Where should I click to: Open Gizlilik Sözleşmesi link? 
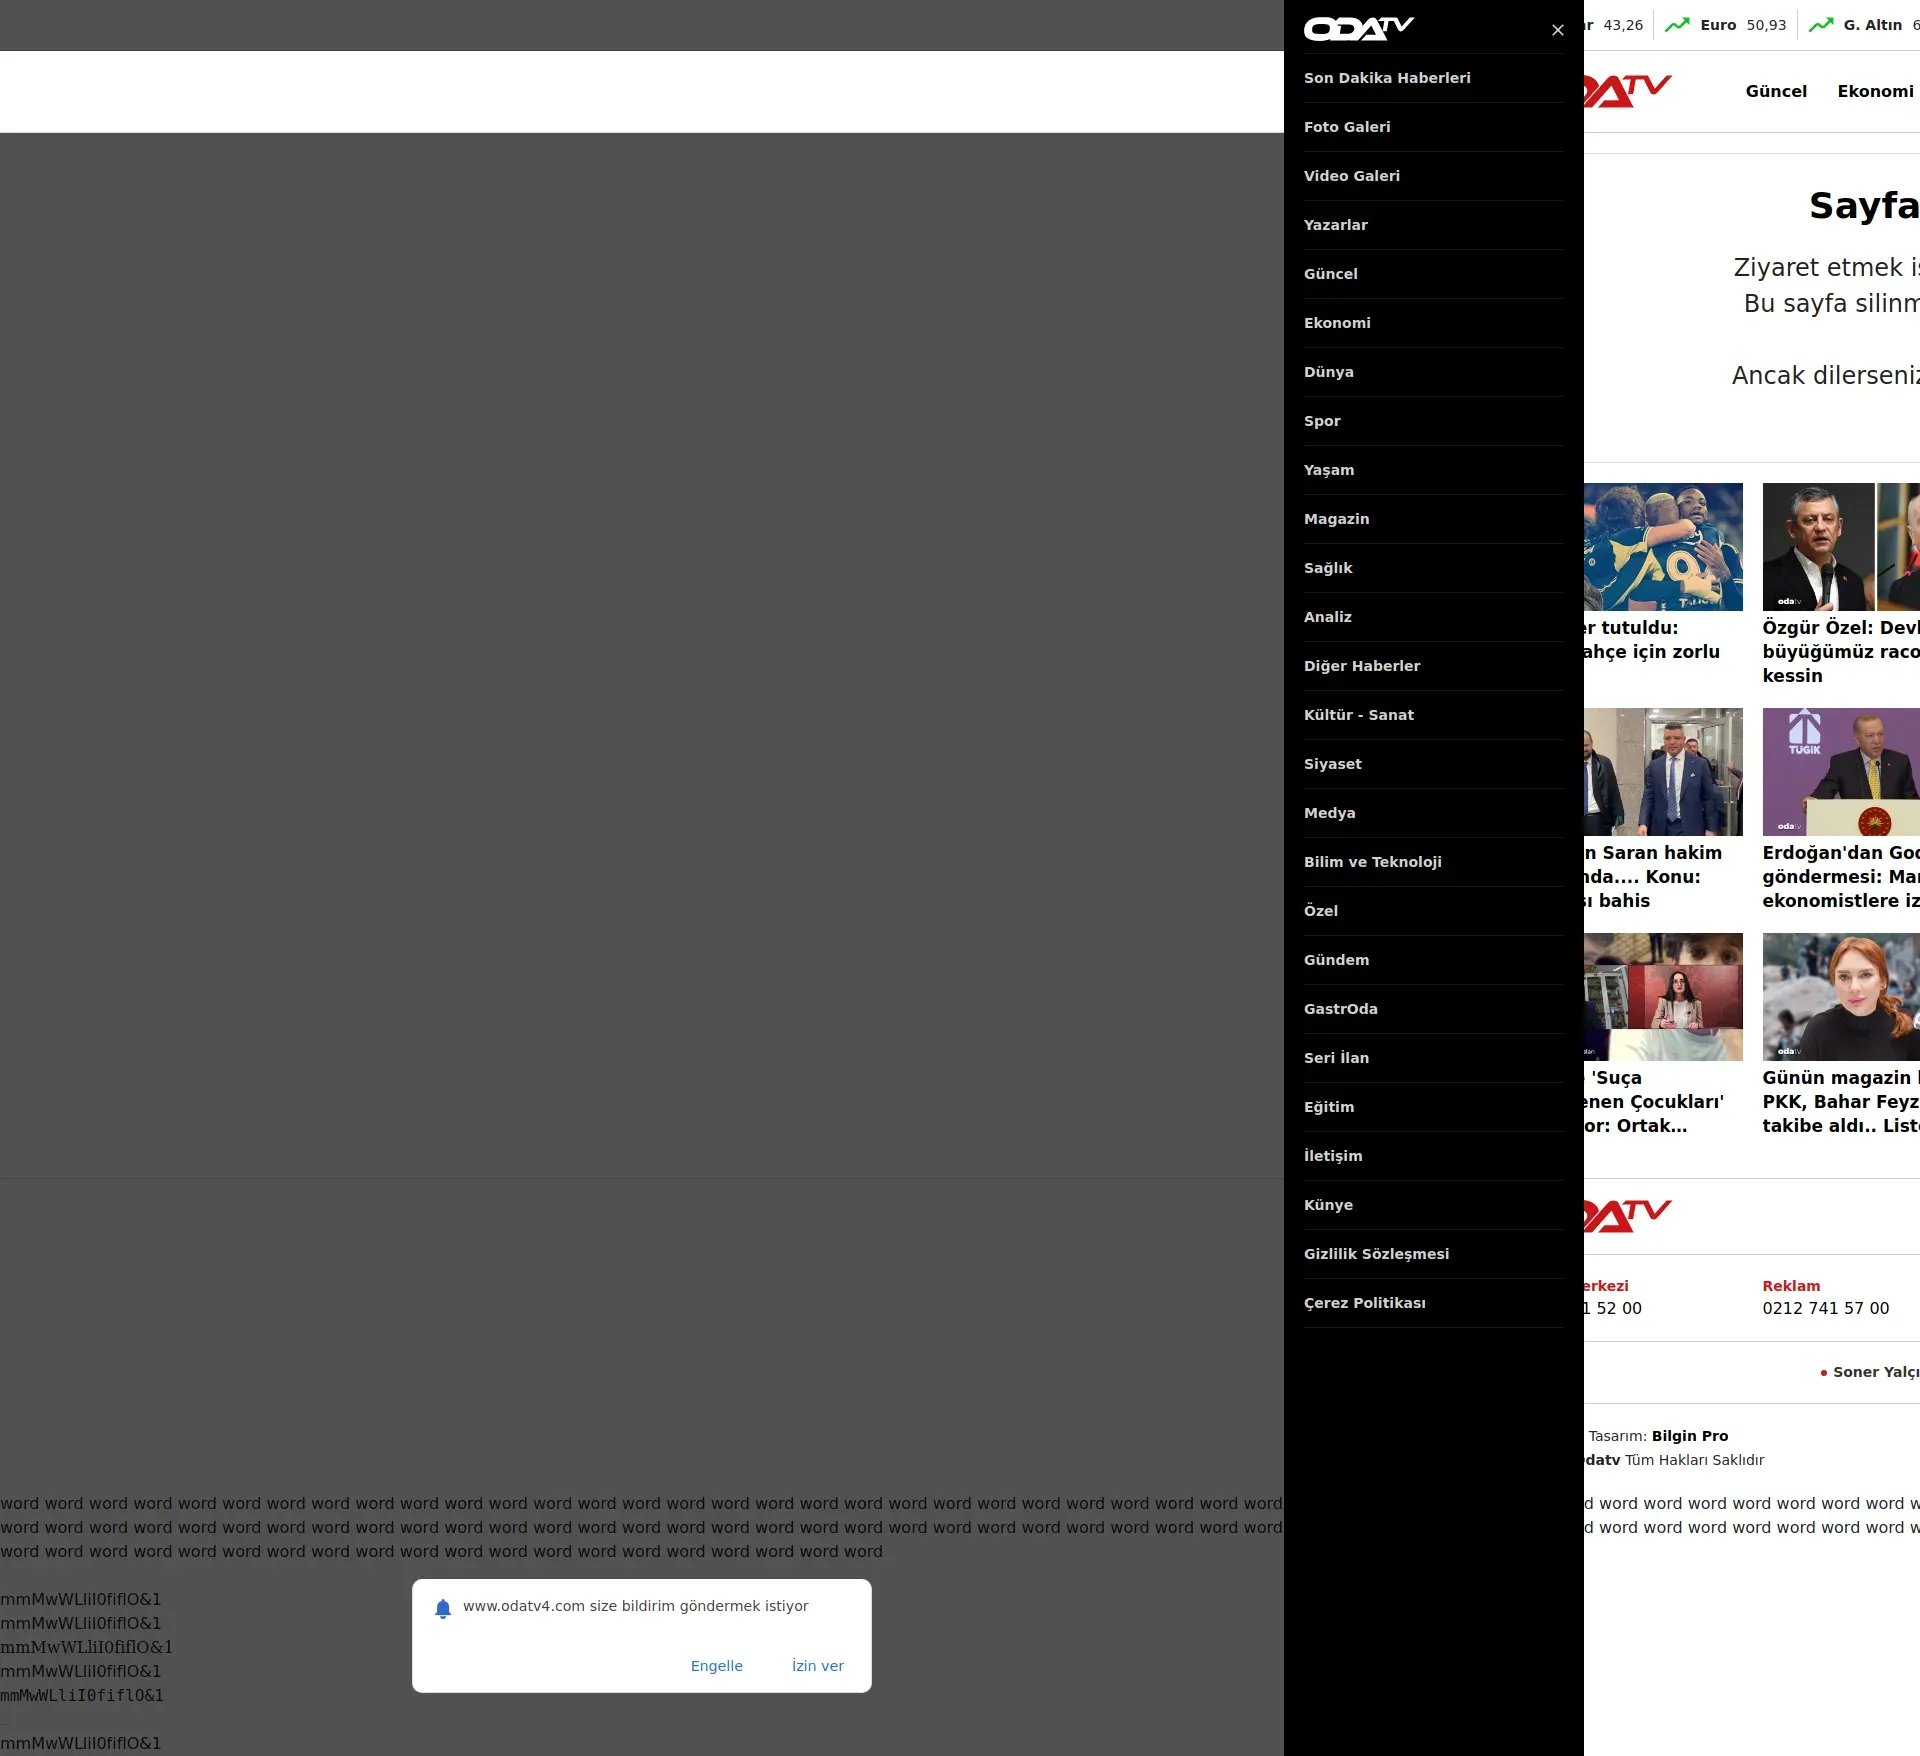(x=1376, y=1254)
